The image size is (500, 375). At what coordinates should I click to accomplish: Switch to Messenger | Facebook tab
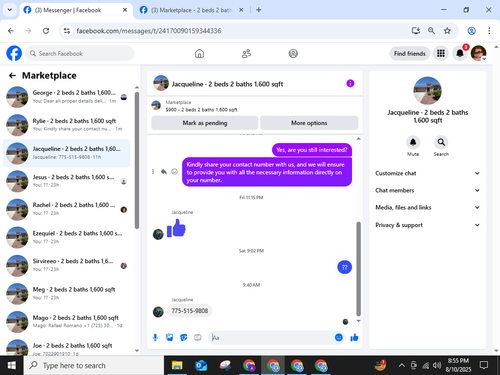point(75,10)
